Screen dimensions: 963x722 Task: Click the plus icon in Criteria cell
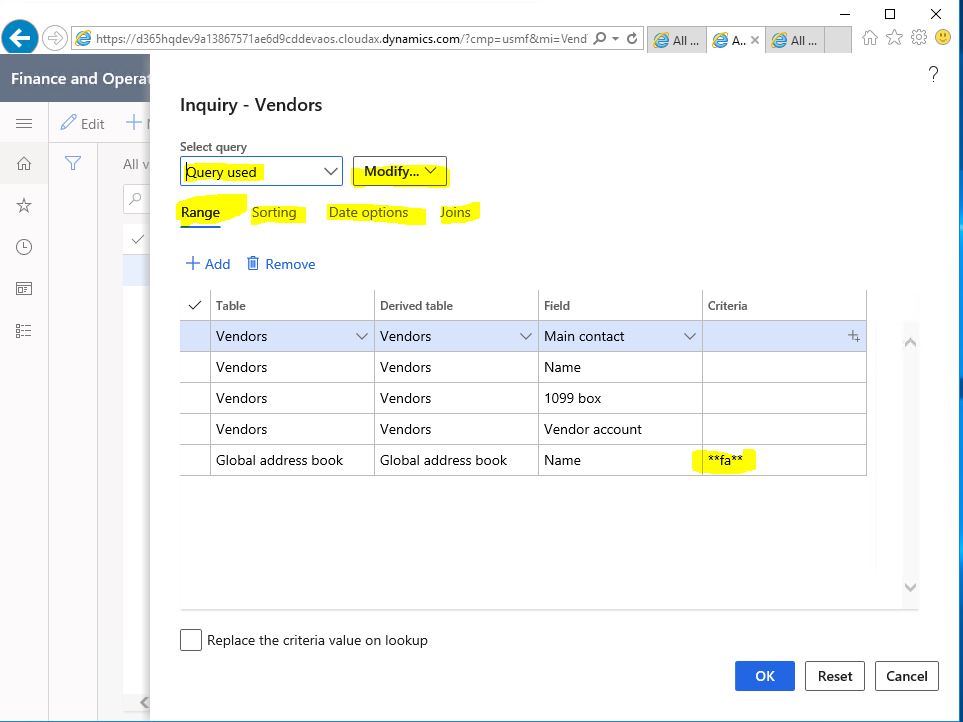(854, 336)
